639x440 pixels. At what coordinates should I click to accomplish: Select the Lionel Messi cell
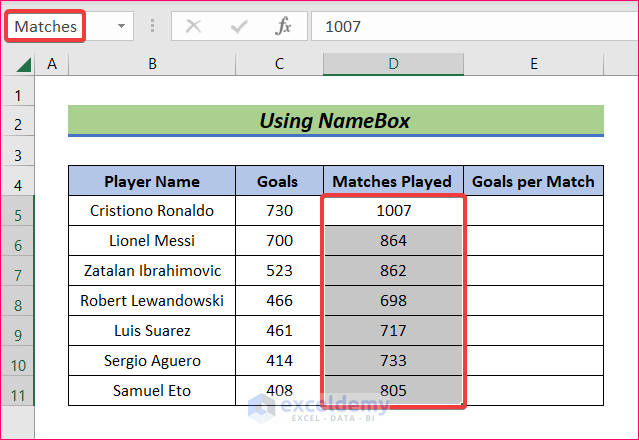pos(152,241)
